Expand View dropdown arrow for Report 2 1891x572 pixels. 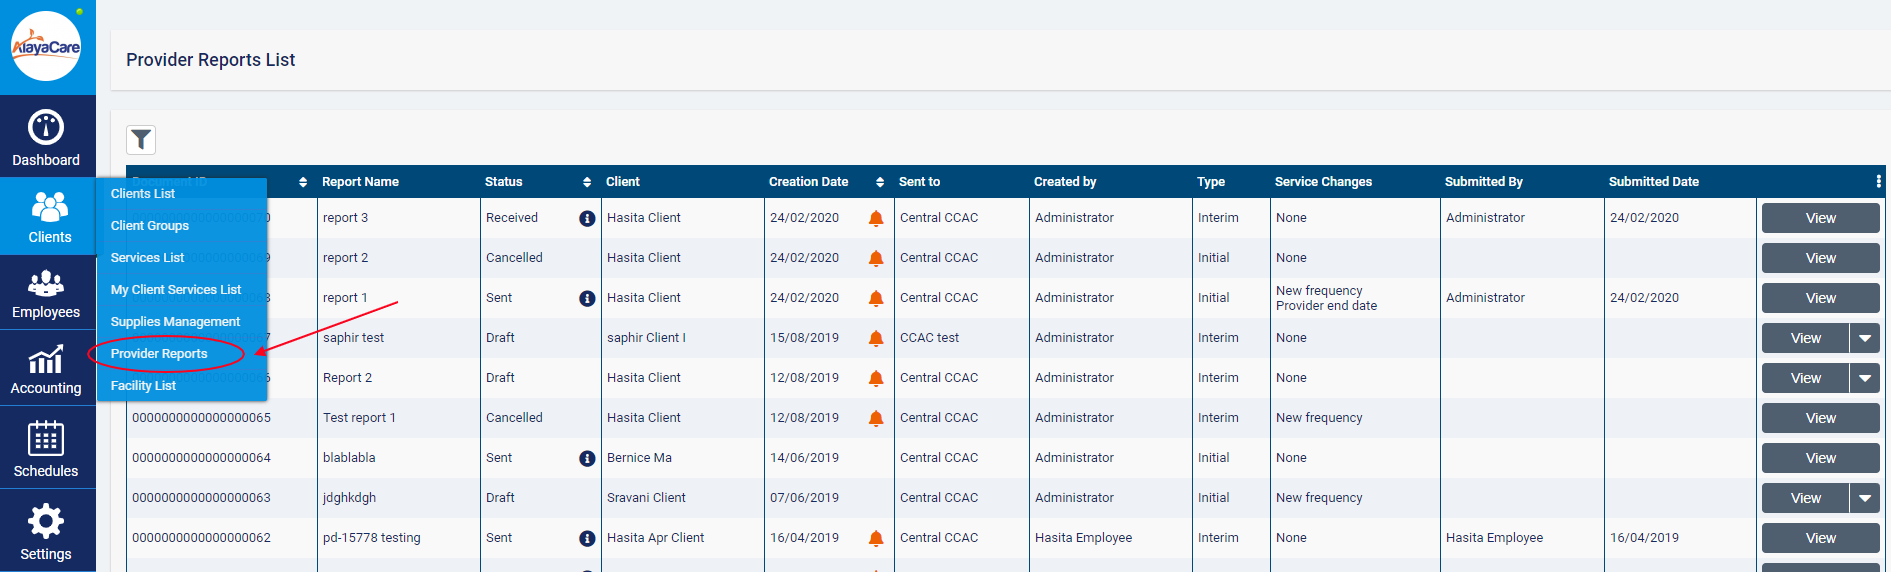(1865, 378)
